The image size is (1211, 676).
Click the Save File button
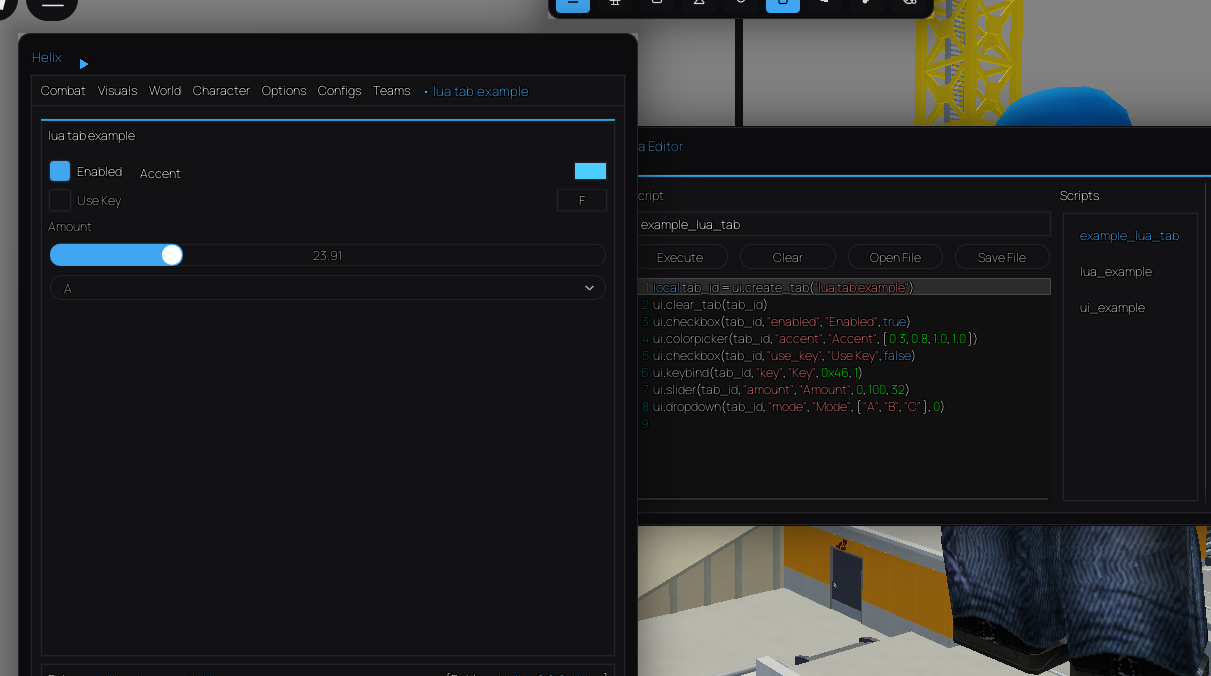(x=1002, y=257)
